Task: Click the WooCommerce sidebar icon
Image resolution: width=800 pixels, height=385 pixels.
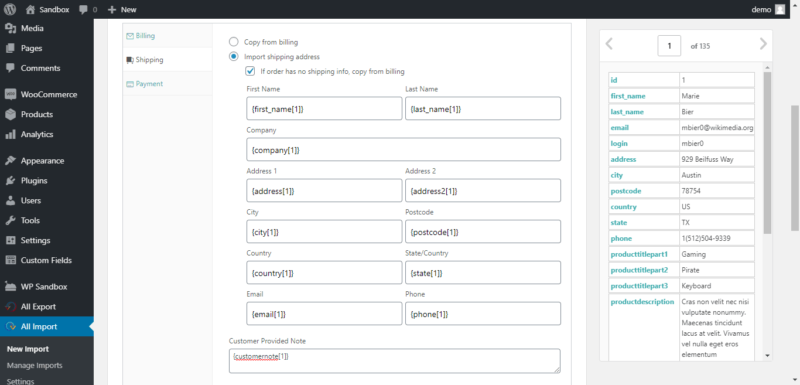Action: tap(10, 95)
